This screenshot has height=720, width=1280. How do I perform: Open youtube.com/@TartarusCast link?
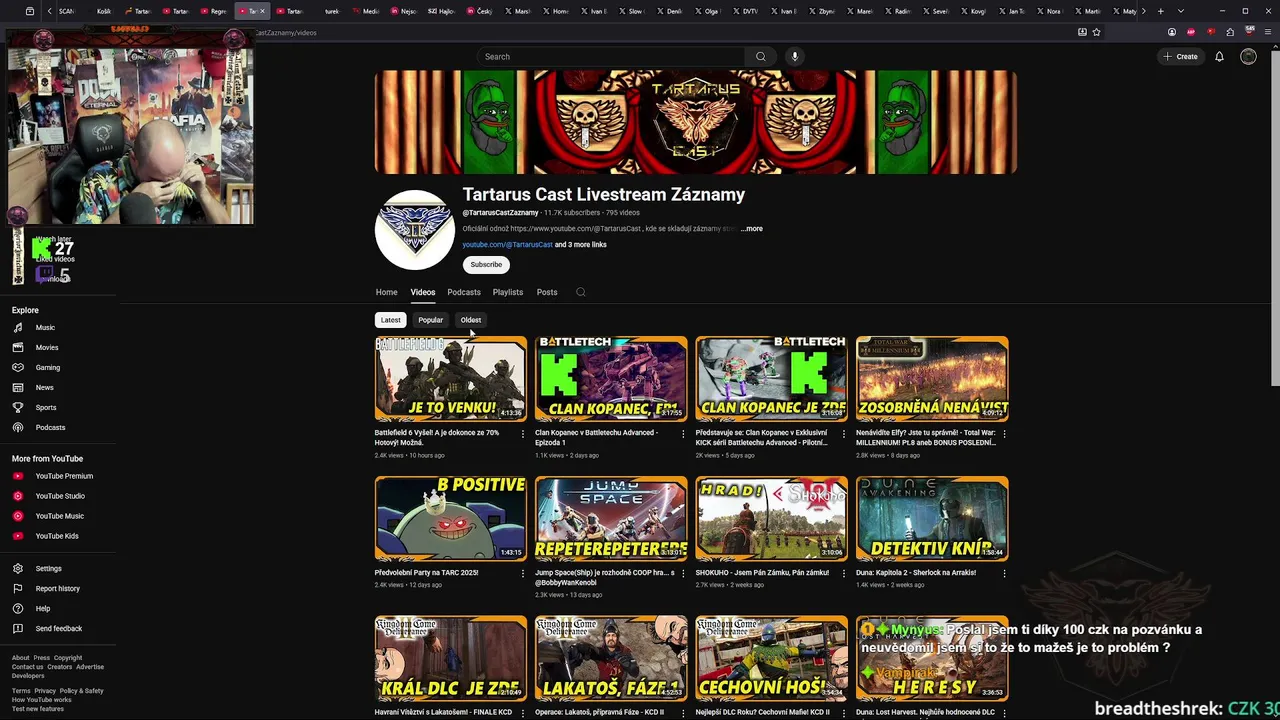pyautogui.click(x=507, y=245)
